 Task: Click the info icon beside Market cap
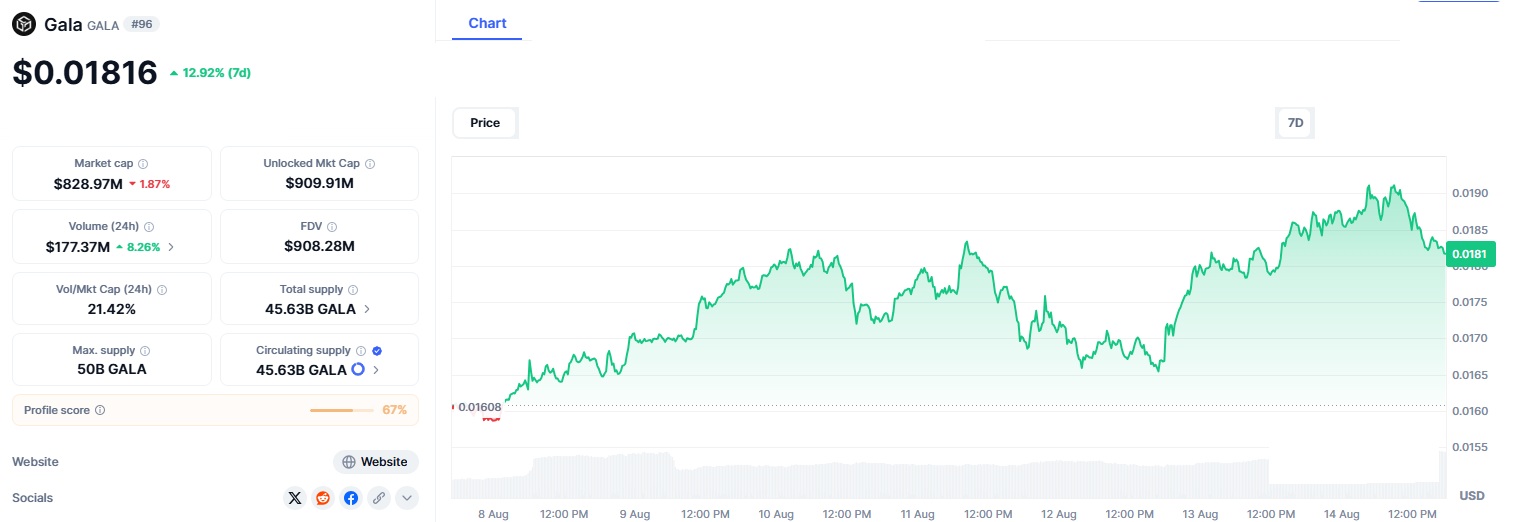pyautogui.click(x=143, y=164)
